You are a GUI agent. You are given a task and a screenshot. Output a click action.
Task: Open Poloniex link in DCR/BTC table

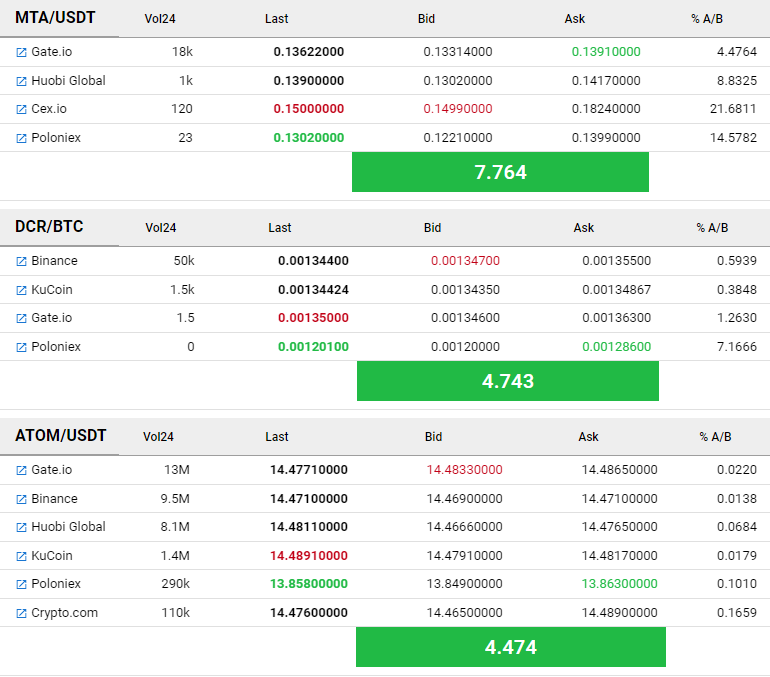click(x=56, y=347)
